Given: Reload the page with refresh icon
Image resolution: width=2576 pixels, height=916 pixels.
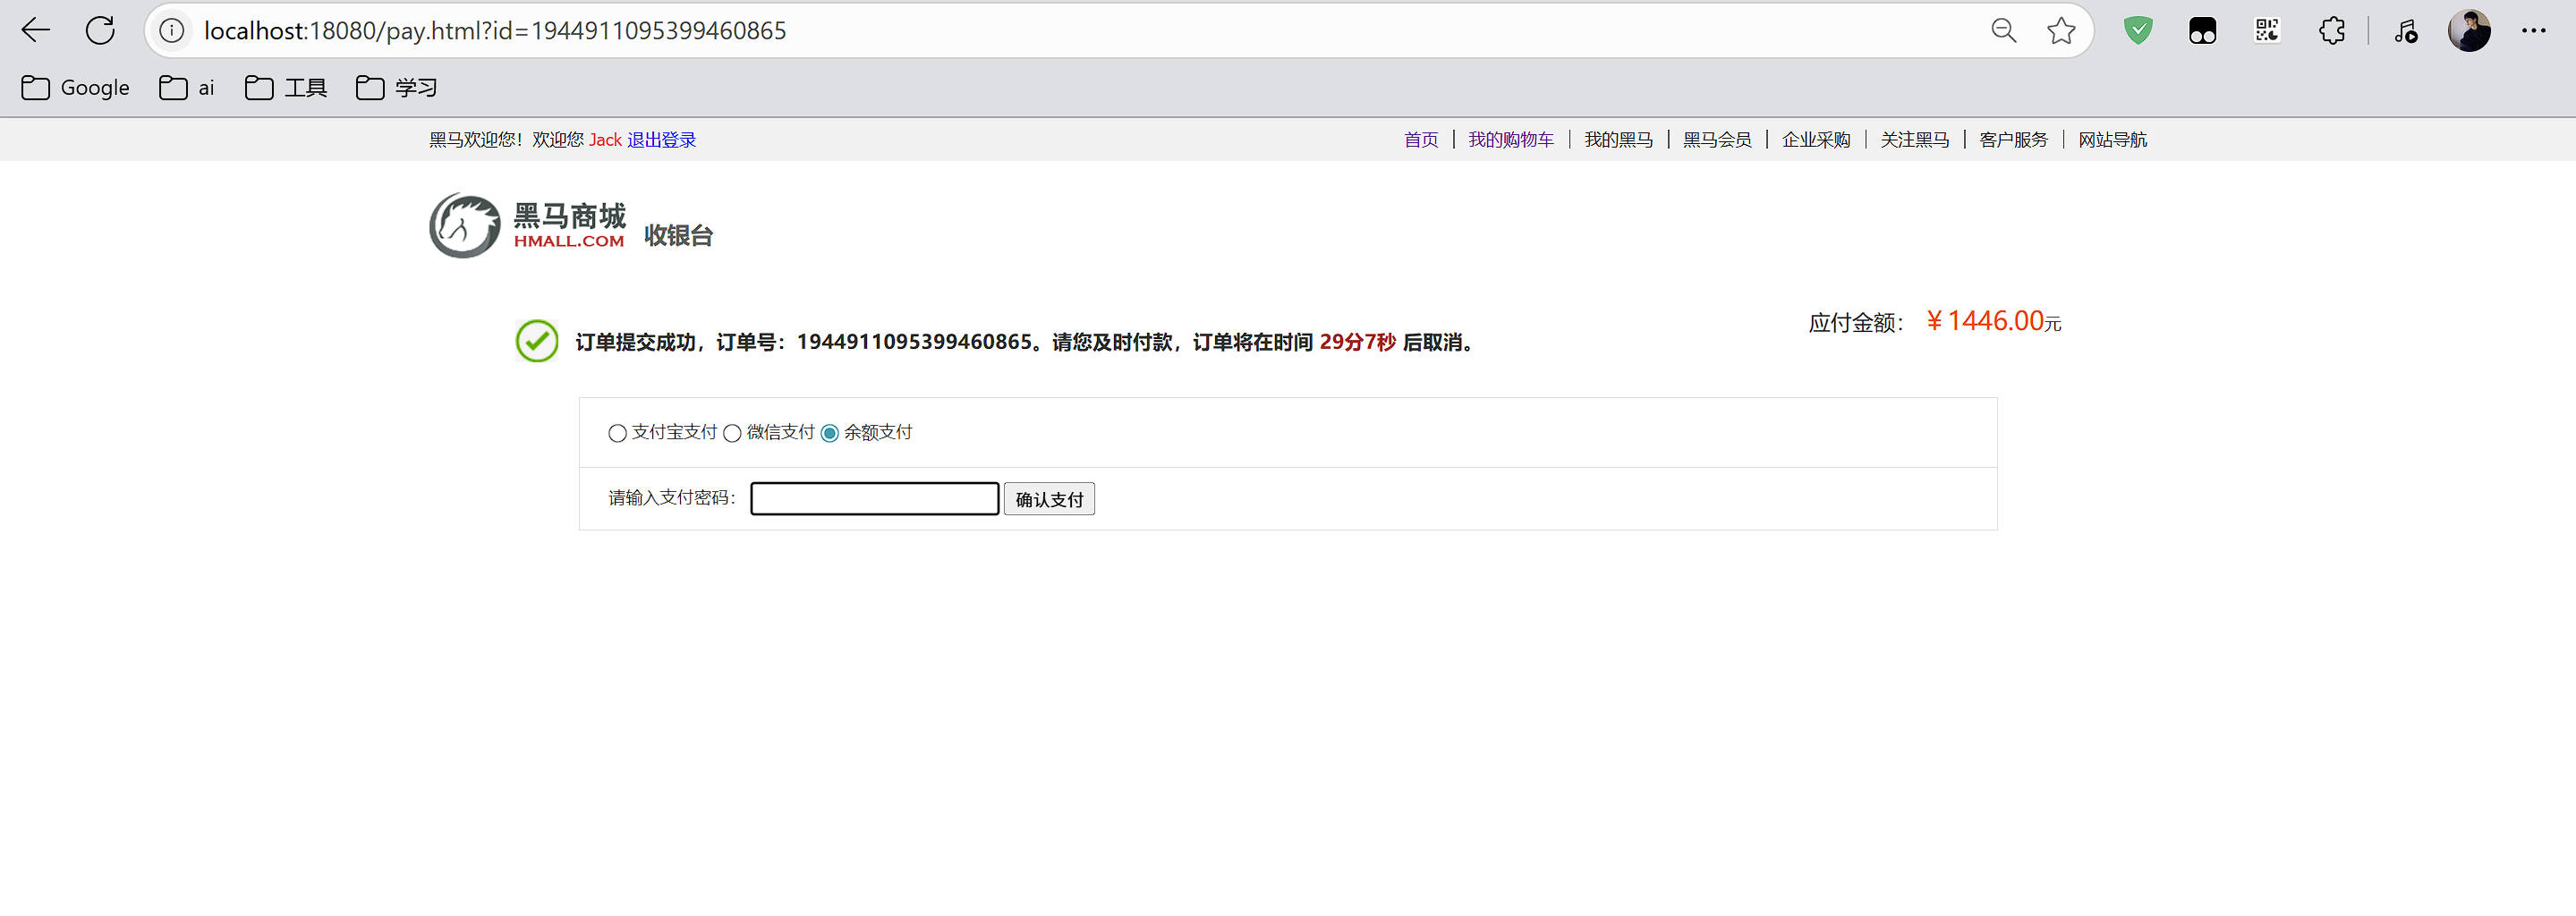Looking at the screenshot, I should tap(100, 31).
